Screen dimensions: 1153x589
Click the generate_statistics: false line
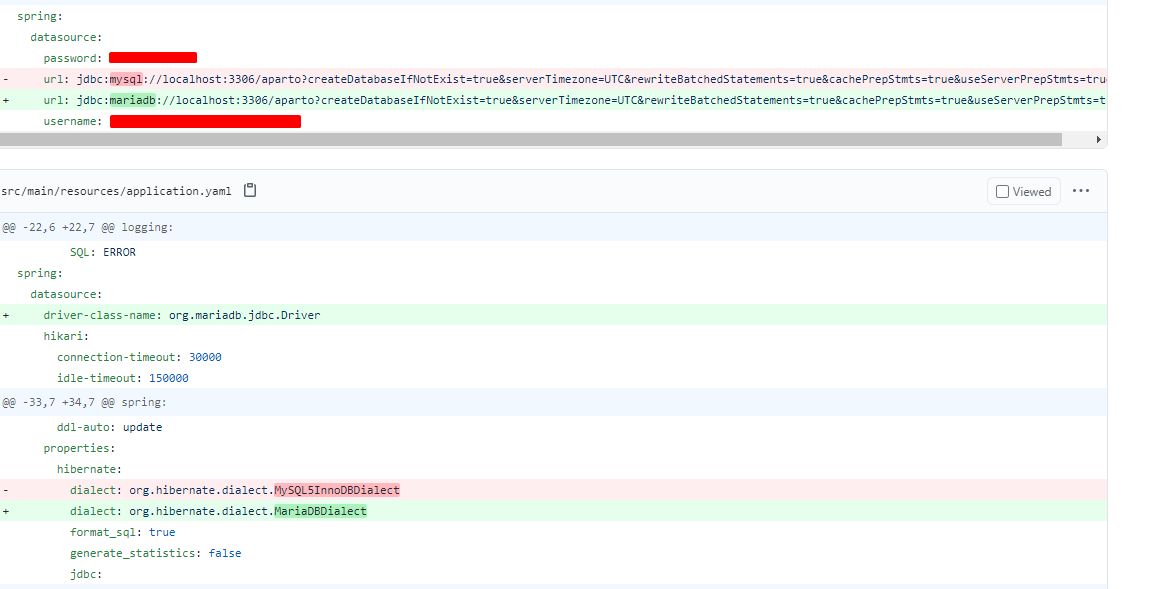click(x=155, y=553)
